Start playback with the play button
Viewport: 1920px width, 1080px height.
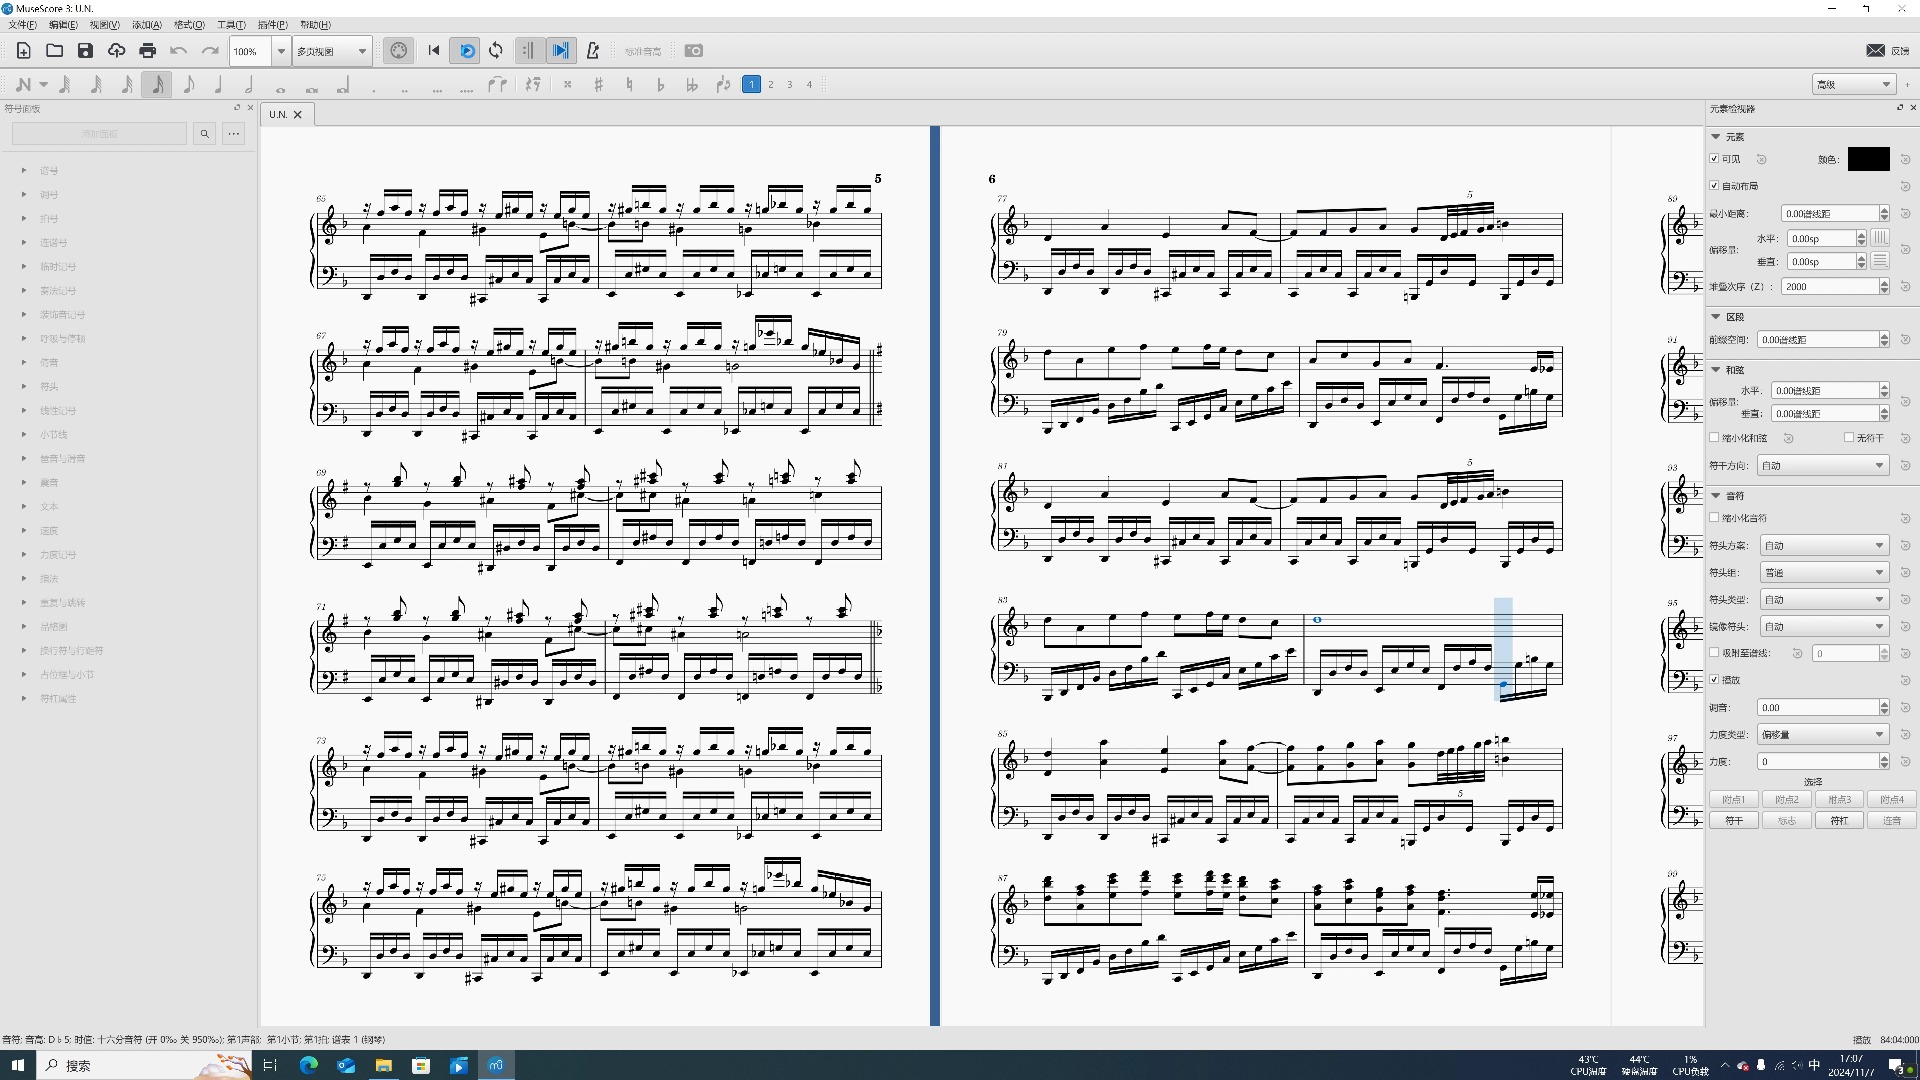click(x=467, y=51)
